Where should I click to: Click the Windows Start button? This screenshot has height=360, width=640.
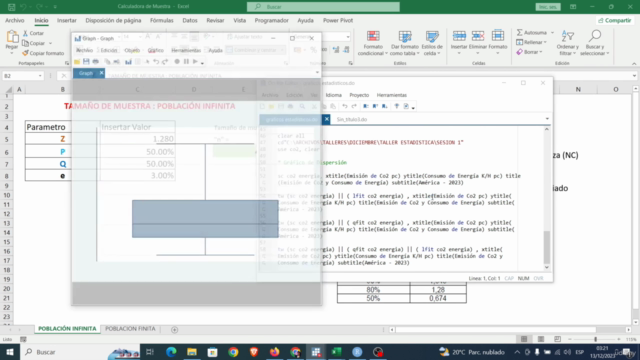[10, 352]
